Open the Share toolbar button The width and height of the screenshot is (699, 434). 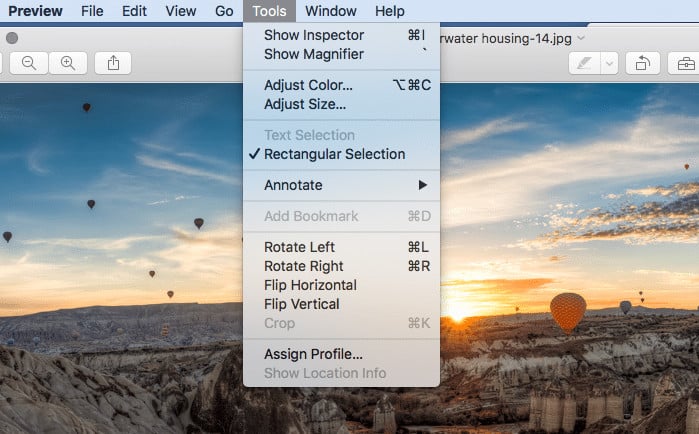coord(113,63)
